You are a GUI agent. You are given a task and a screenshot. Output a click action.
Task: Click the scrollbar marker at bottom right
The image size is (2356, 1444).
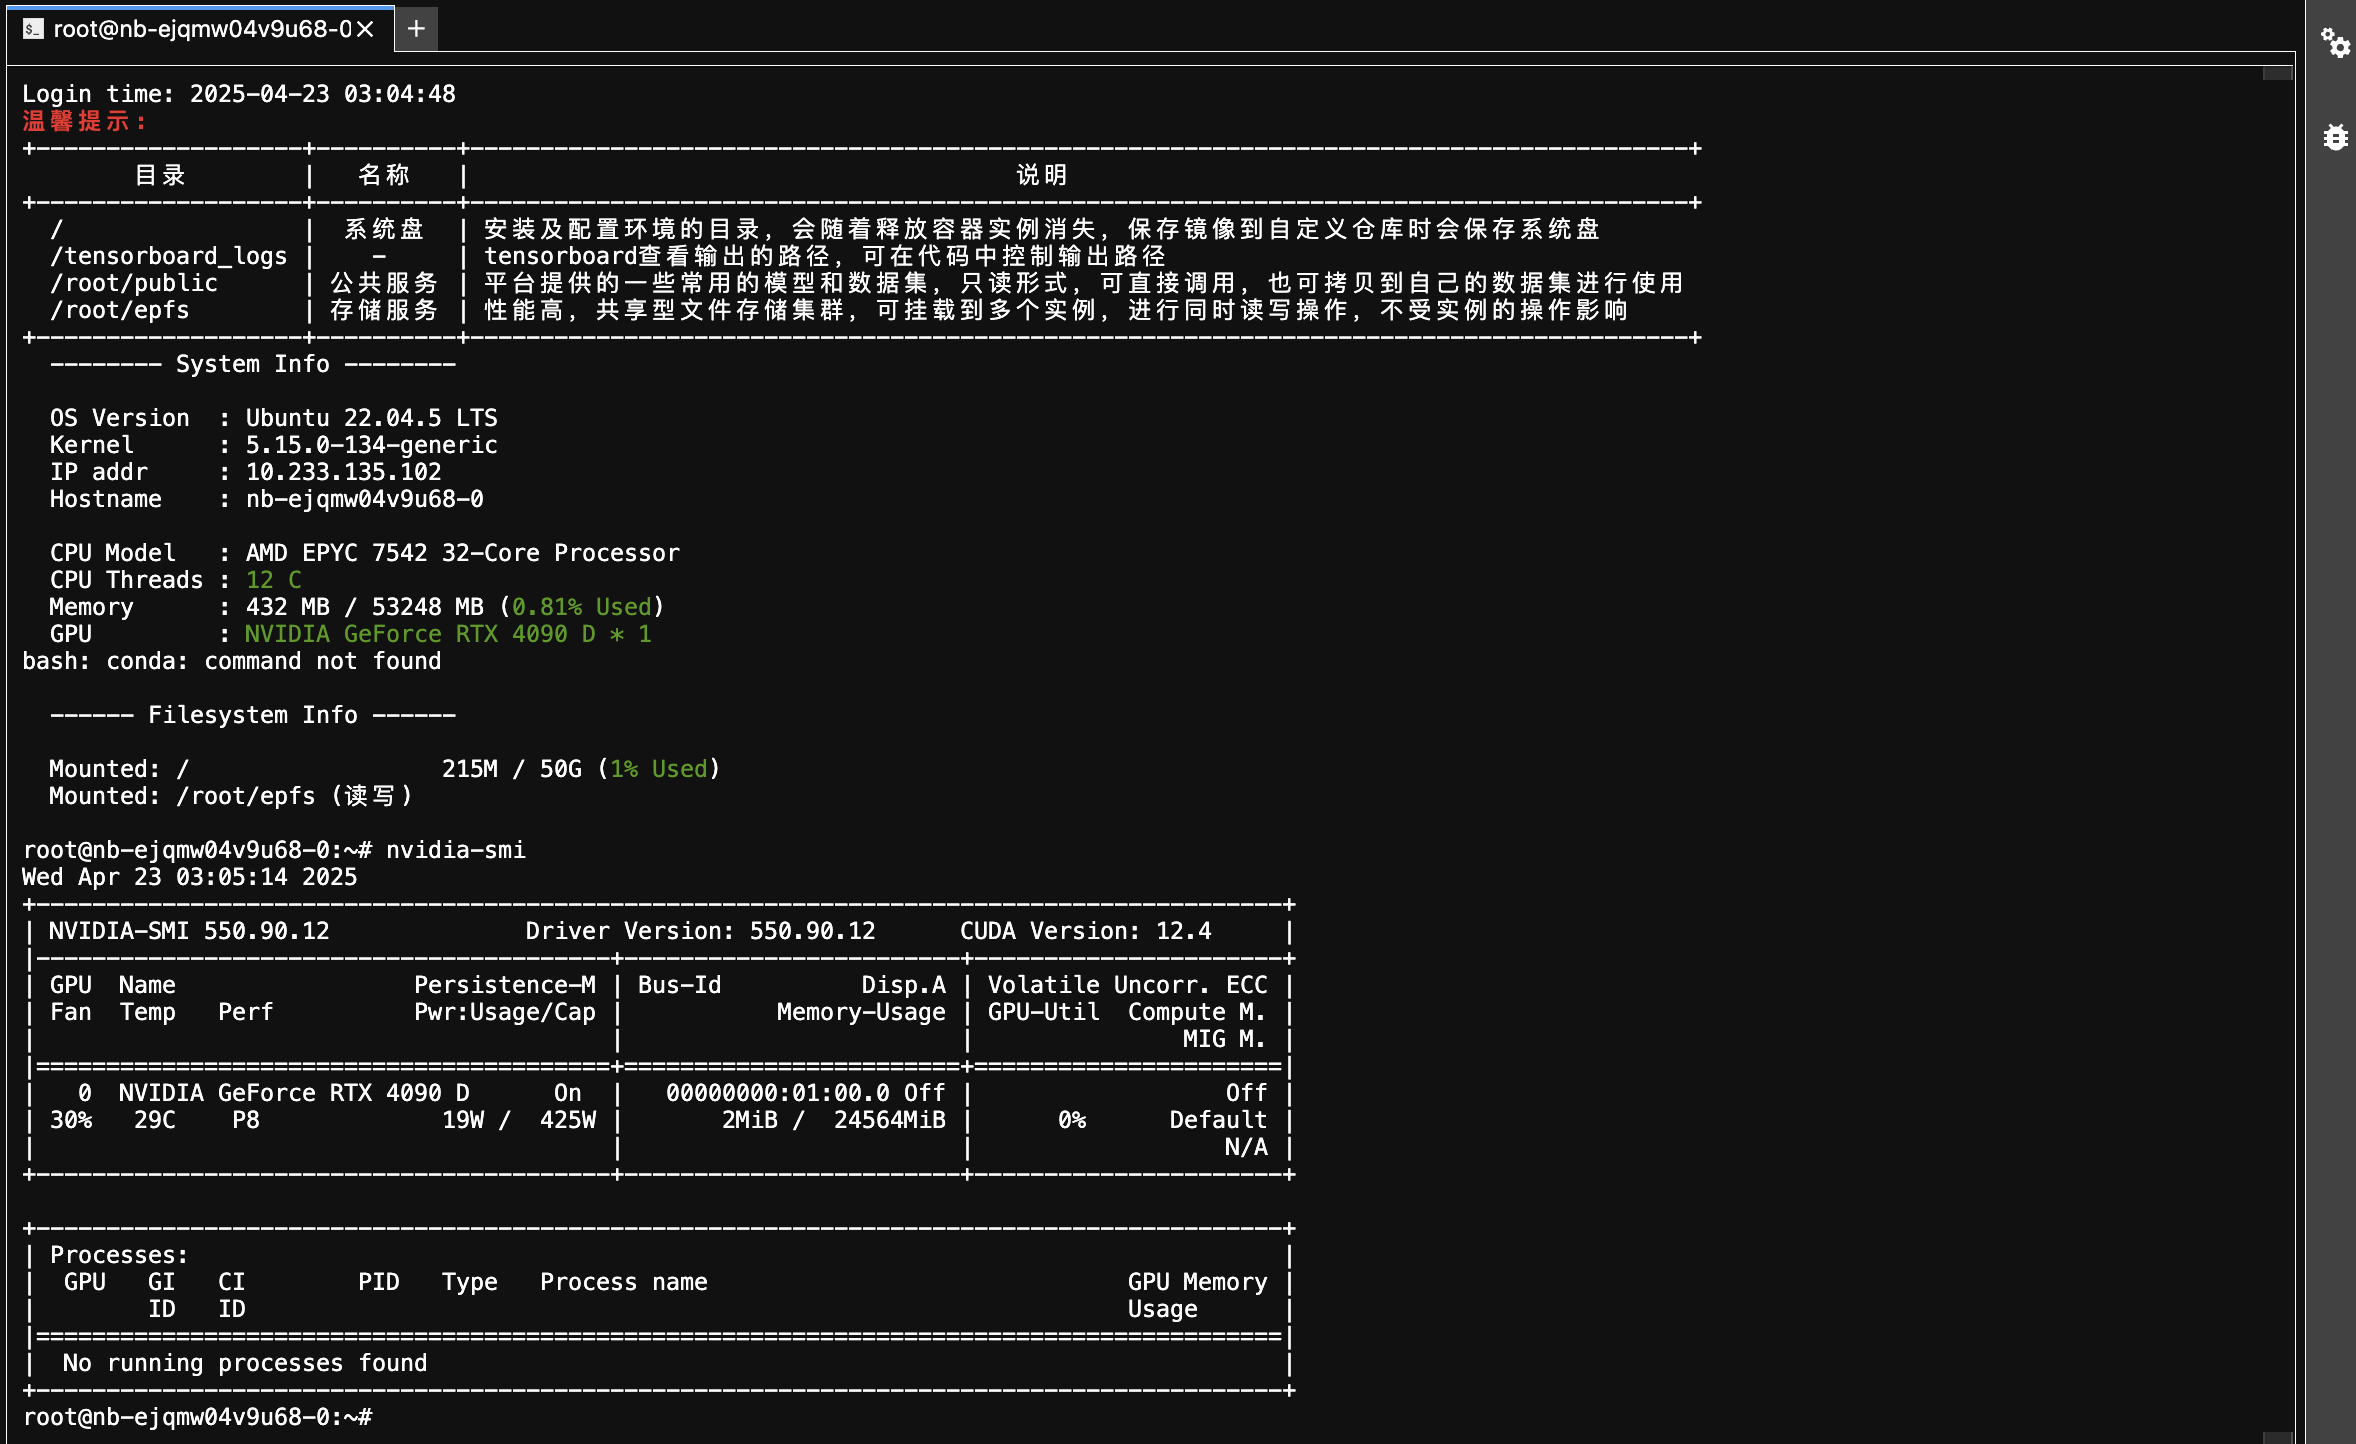[x=2277, y=1437]
